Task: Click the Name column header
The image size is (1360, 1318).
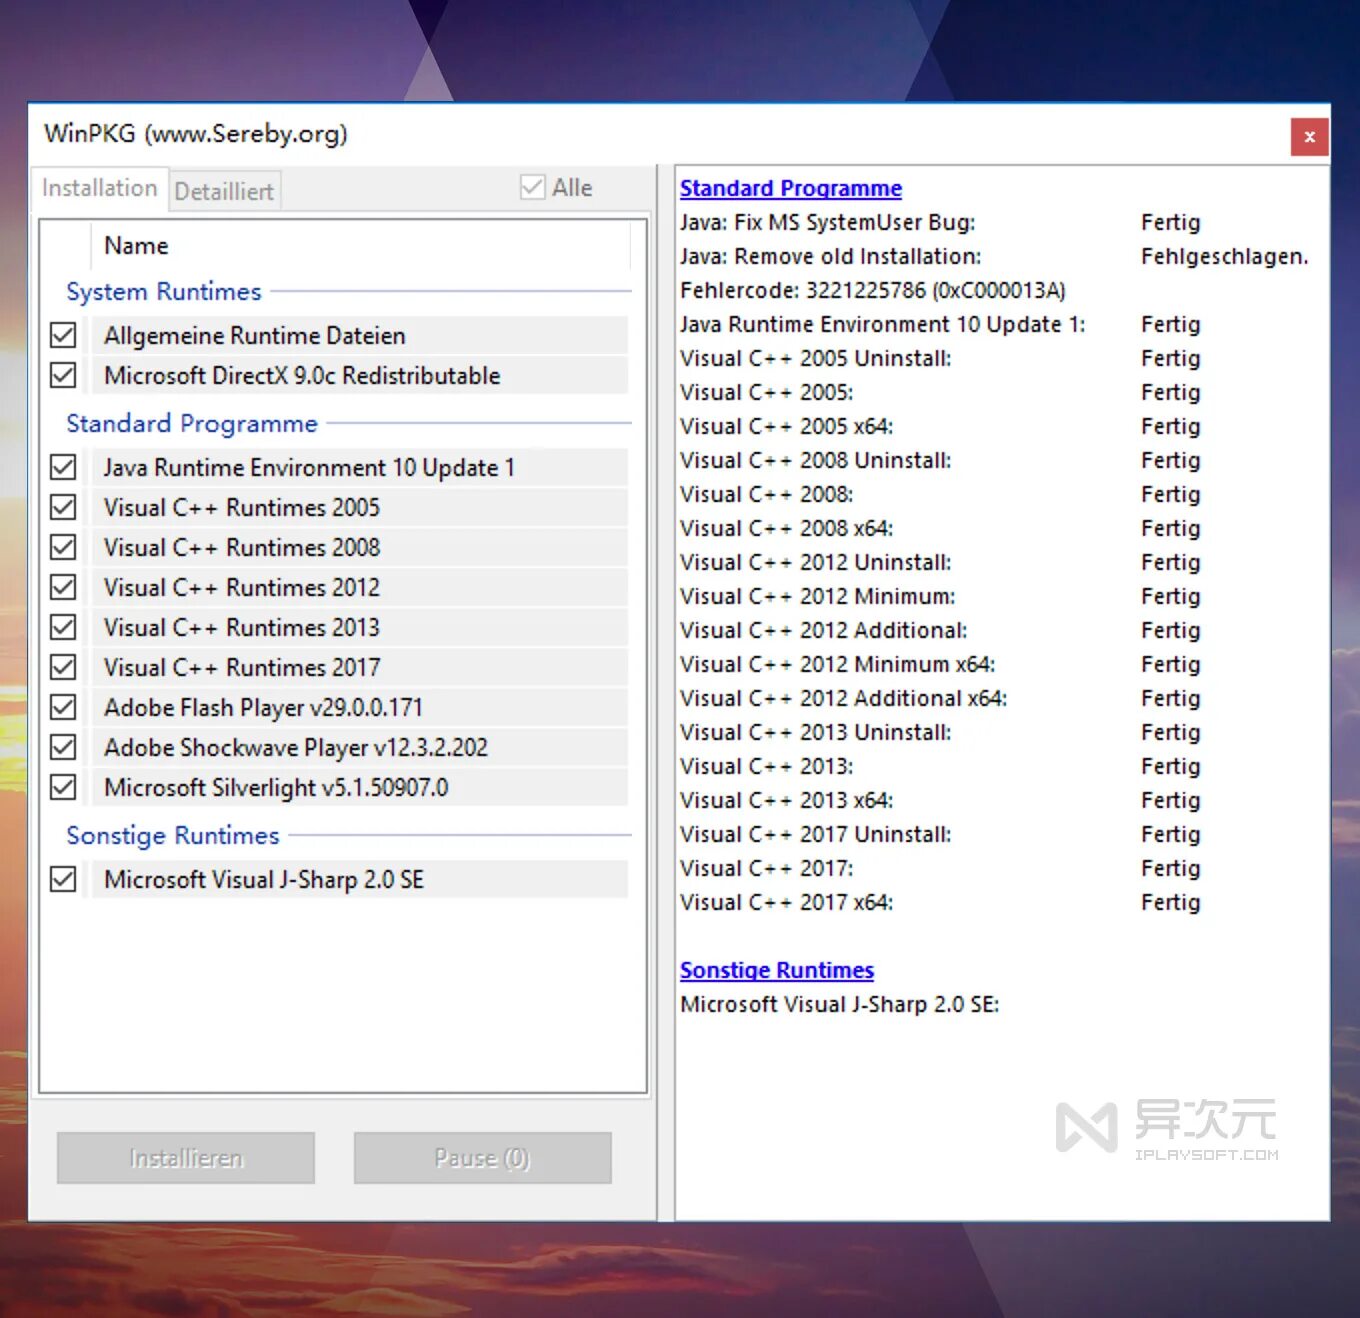Action: [360, 246]
